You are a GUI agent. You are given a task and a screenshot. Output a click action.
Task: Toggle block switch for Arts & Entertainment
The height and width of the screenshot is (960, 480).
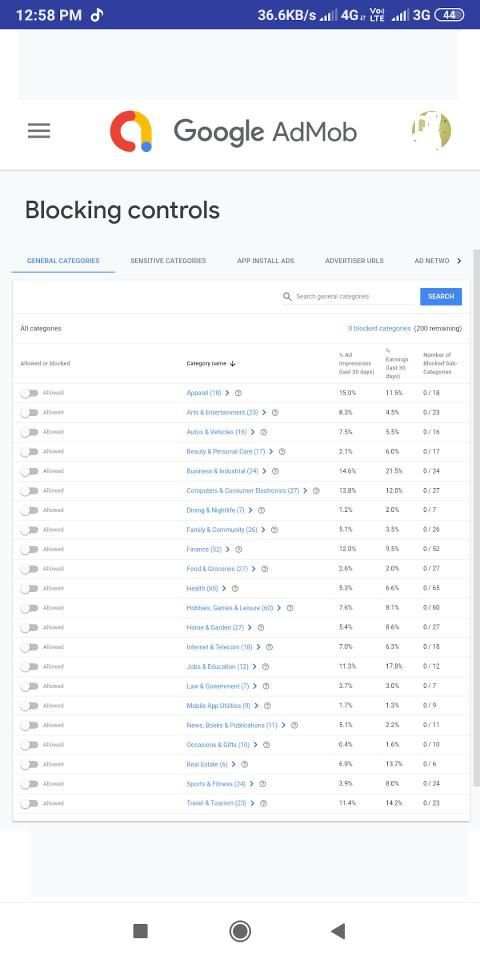(29, 413)
